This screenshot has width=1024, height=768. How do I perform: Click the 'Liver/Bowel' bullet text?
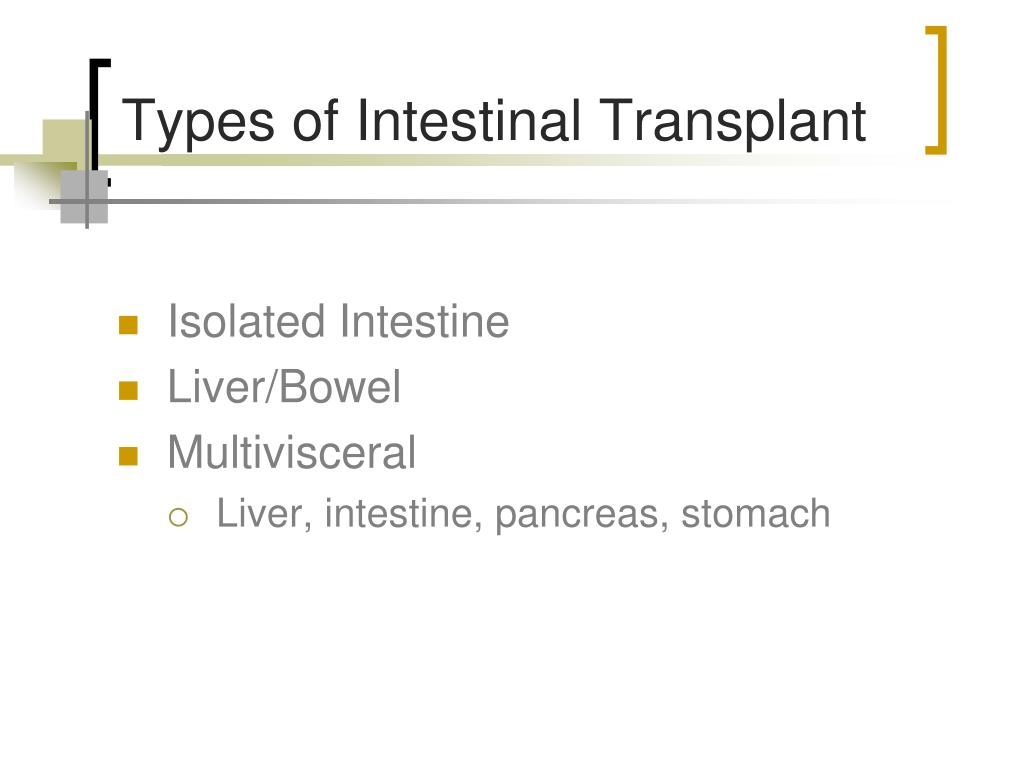point(284,387)
